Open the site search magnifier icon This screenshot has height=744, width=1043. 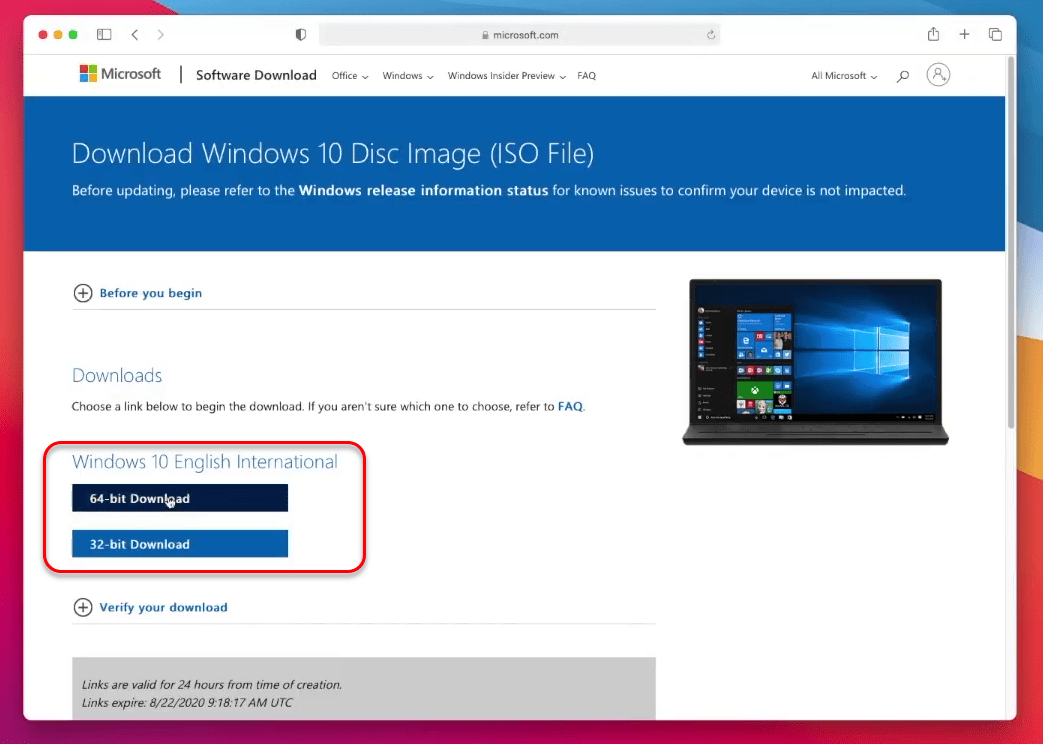click(903, 76)
